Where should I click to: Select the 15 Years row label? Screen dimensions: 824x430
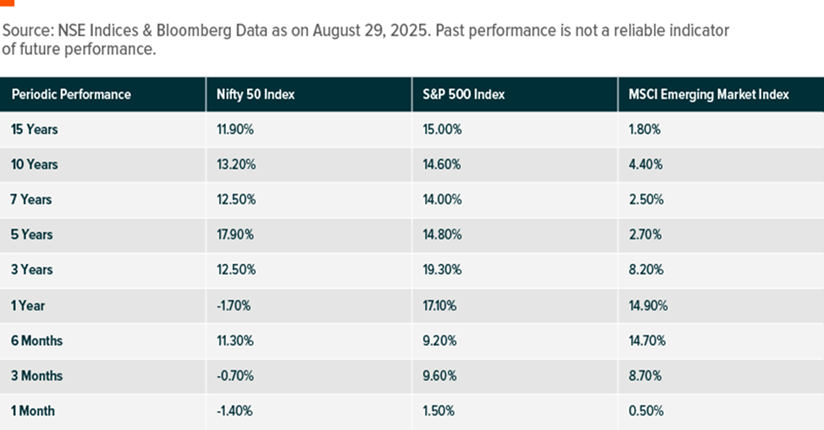34,129
